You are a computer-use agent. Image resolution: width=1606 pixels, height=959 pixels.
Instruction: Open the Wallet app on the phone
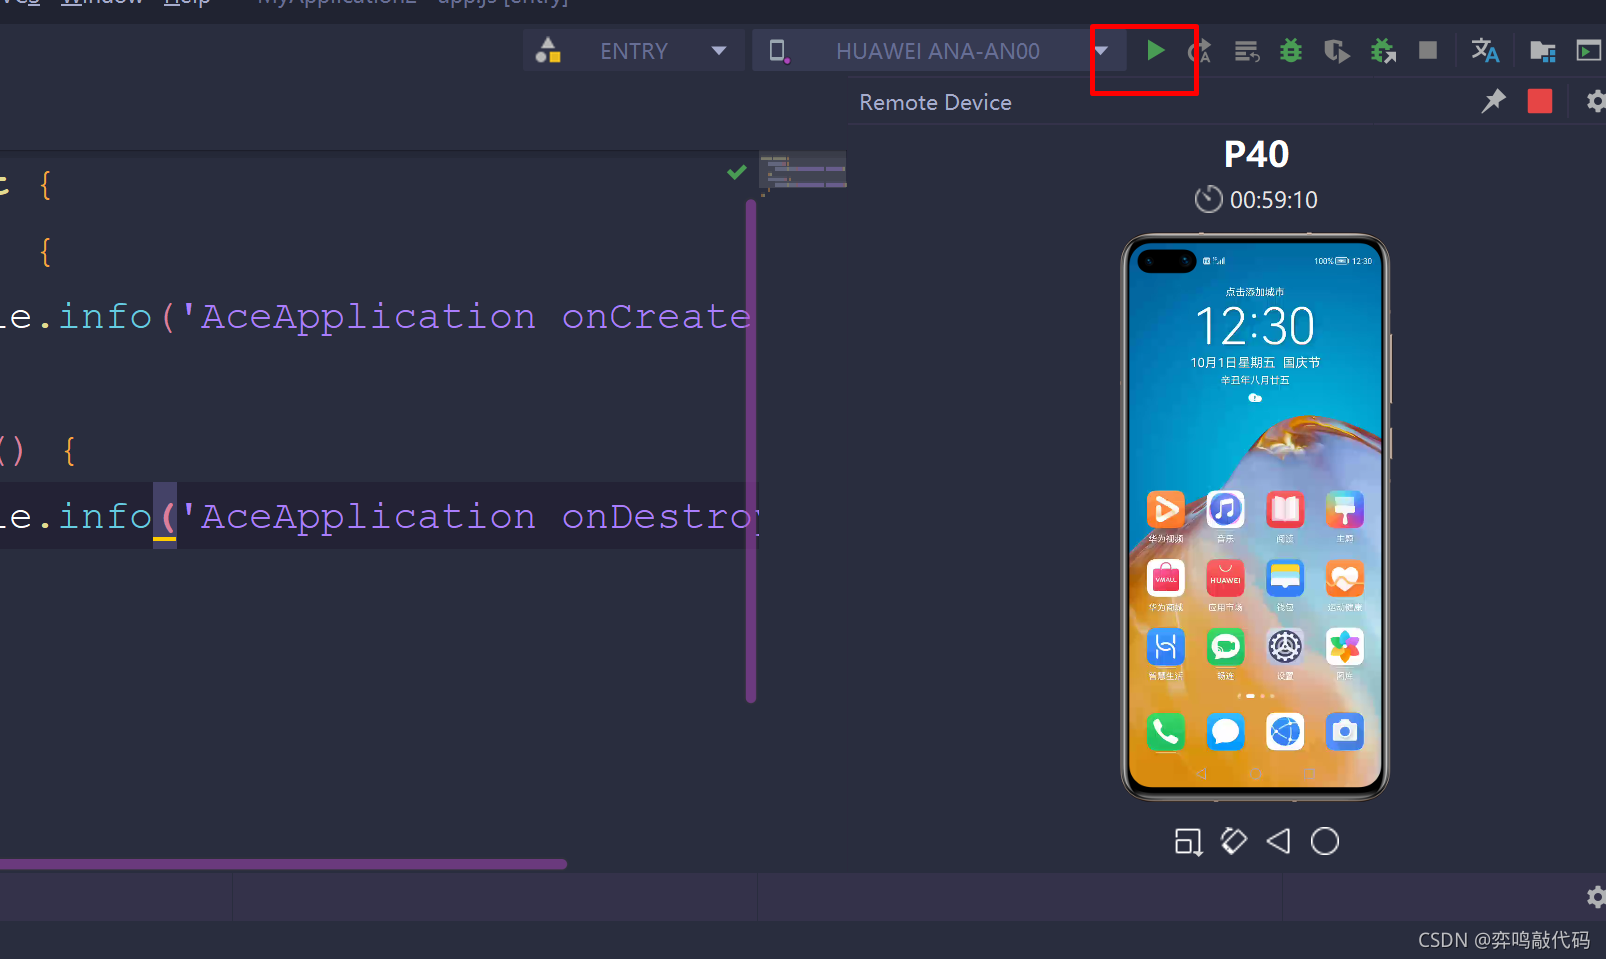(x=1285, y=578)
